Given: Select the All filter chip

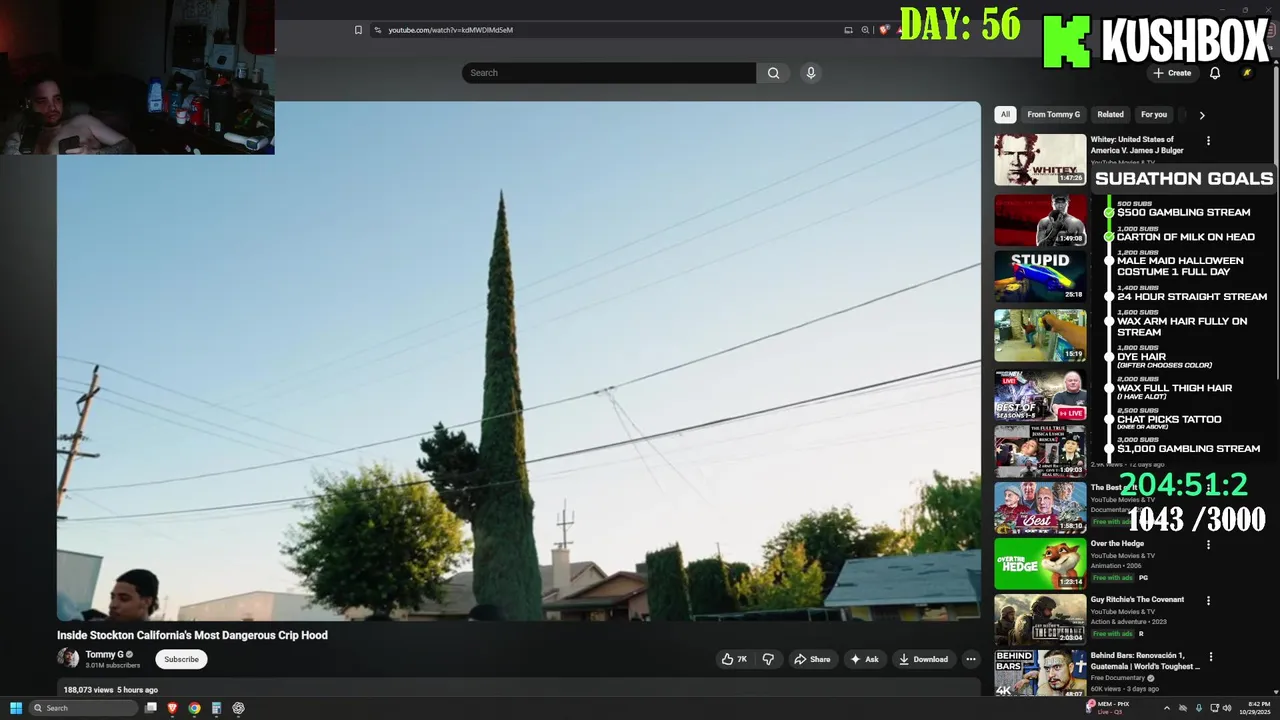Looking at the screenshot, I should point(1005,114).
